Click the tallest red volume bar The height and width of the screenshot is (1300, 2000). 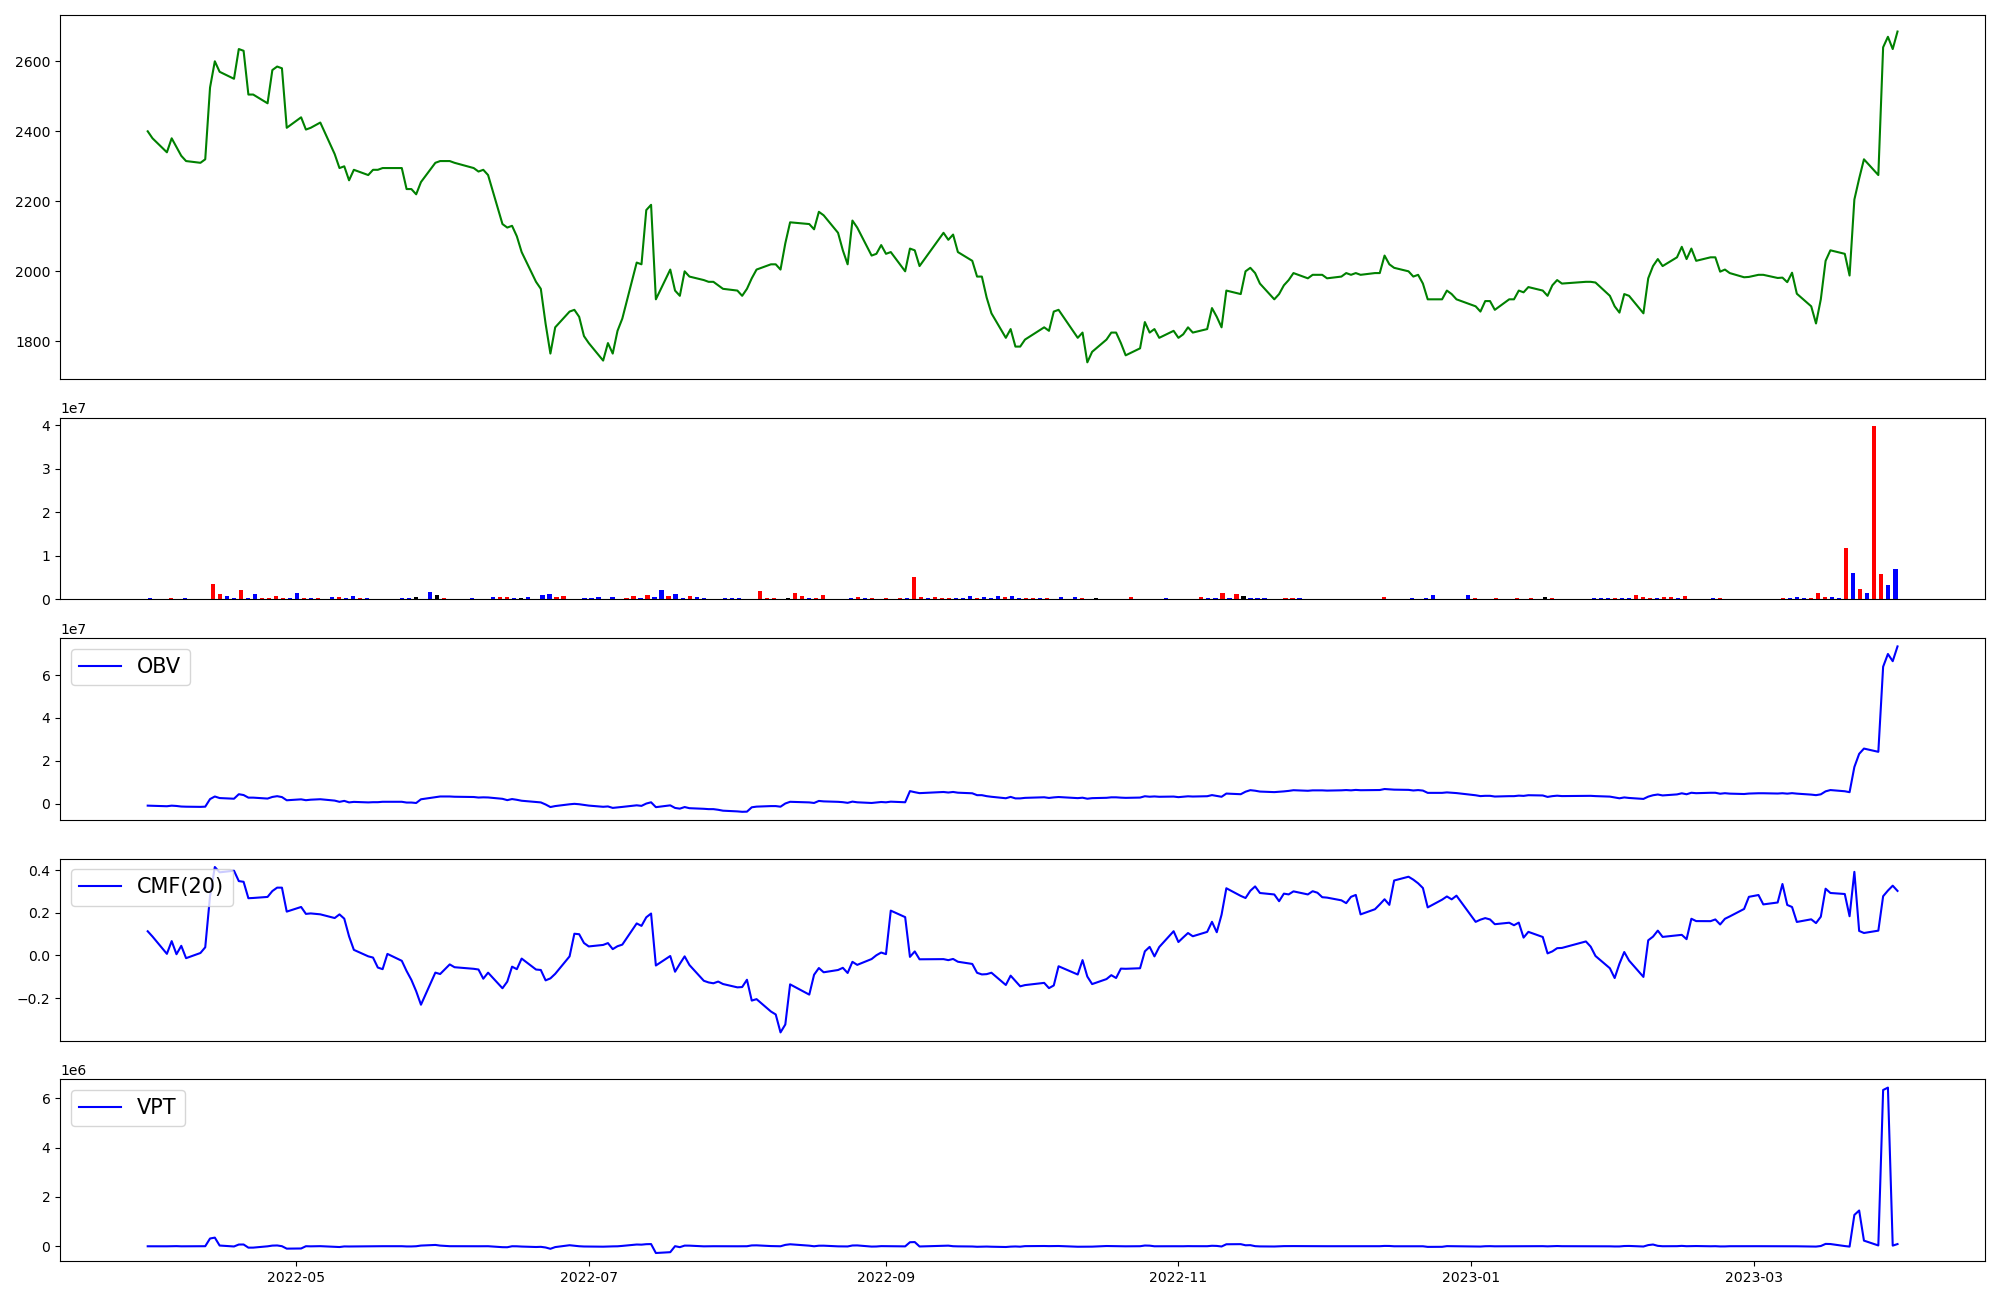tap(1874, 512)
